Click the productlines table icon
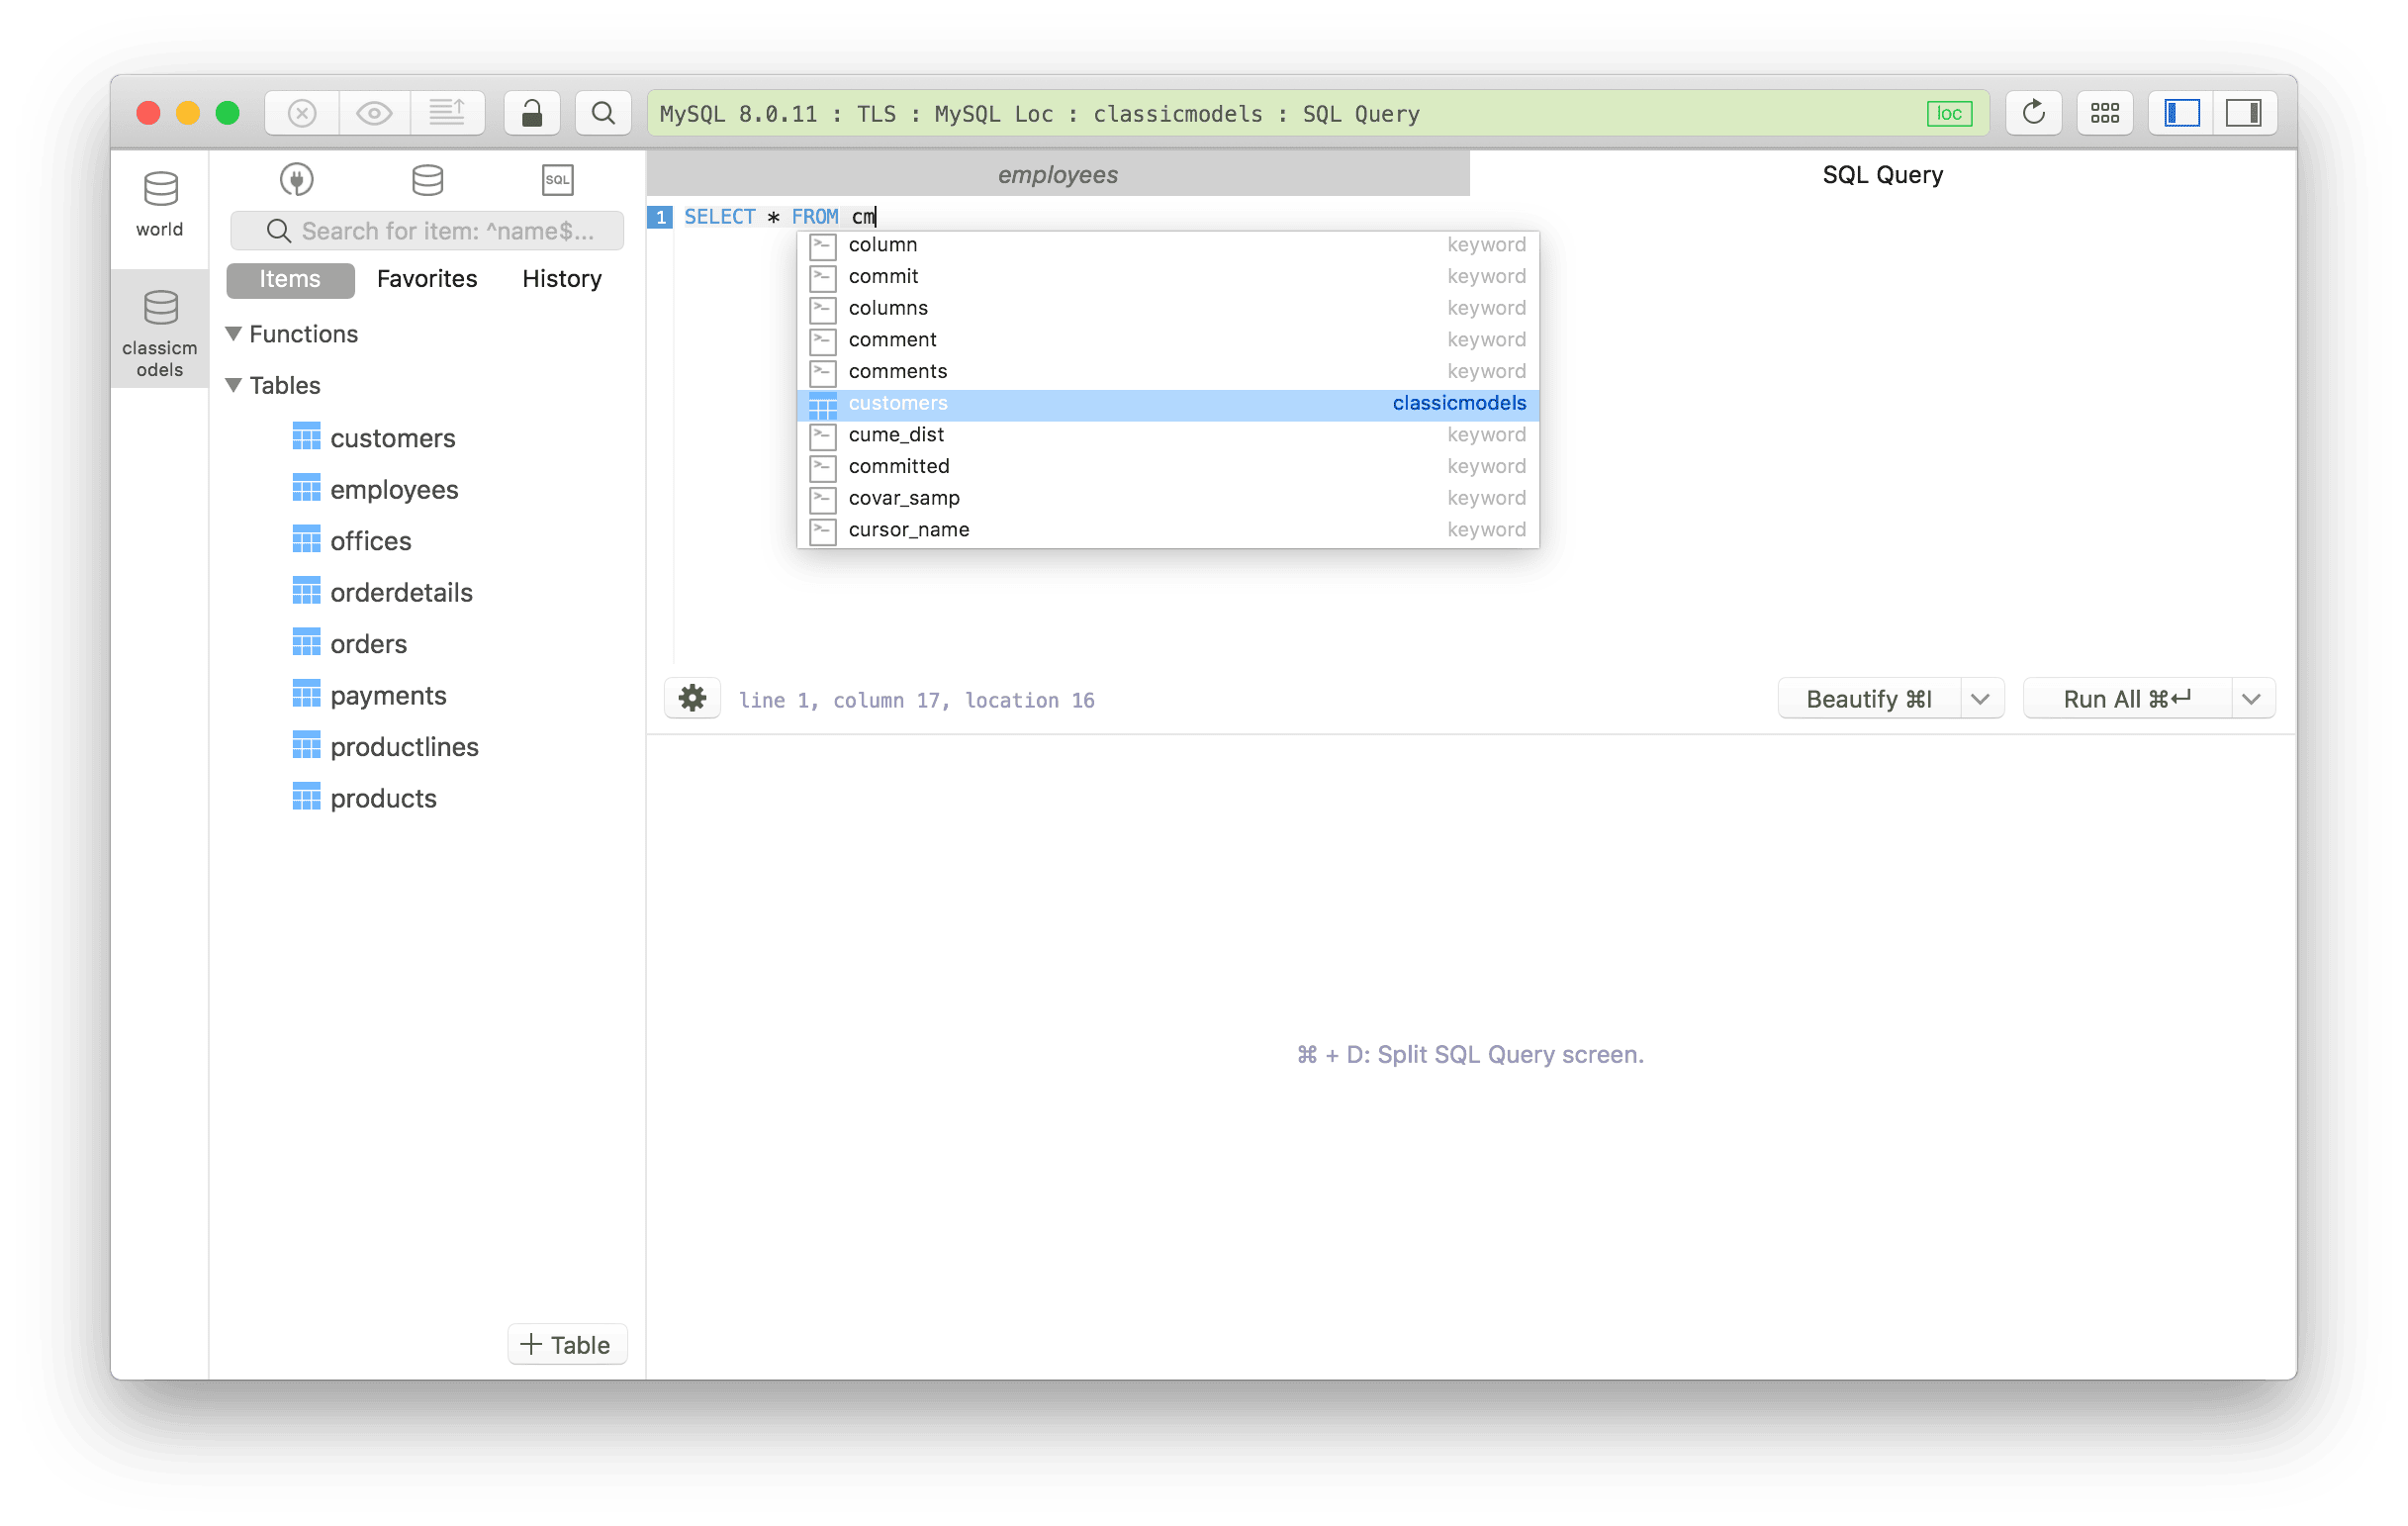The image size is (2408, 1526). pos(306,747)
